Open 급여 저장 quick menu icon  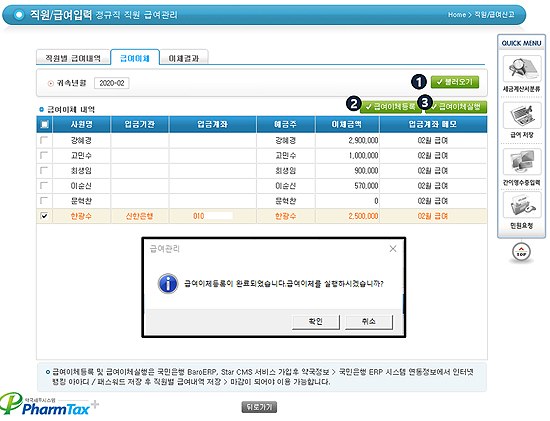coord(522,115)
